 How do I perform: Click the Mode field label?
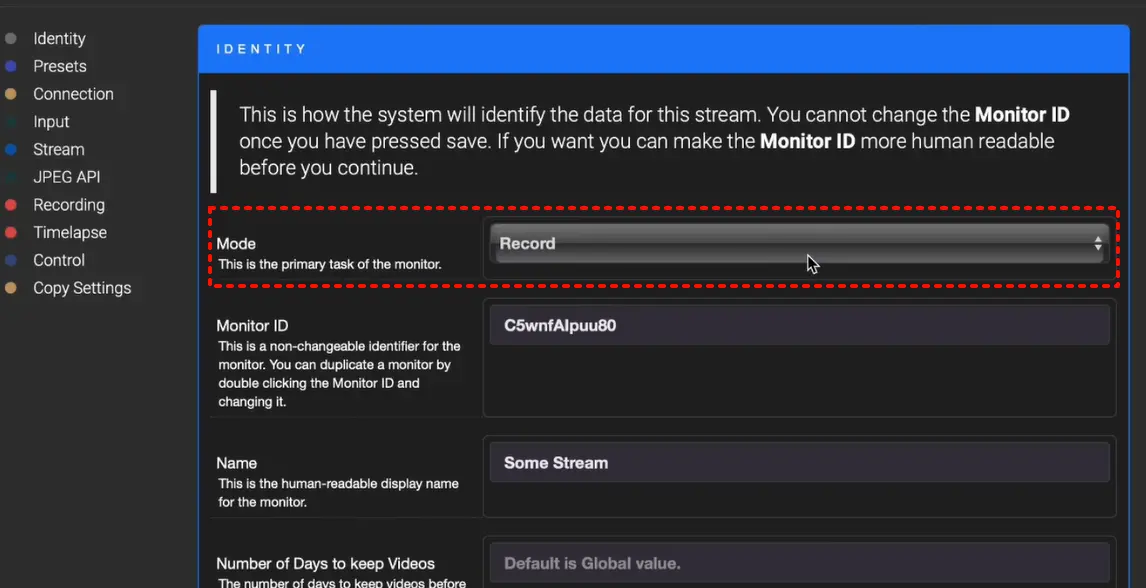(236, 243)
